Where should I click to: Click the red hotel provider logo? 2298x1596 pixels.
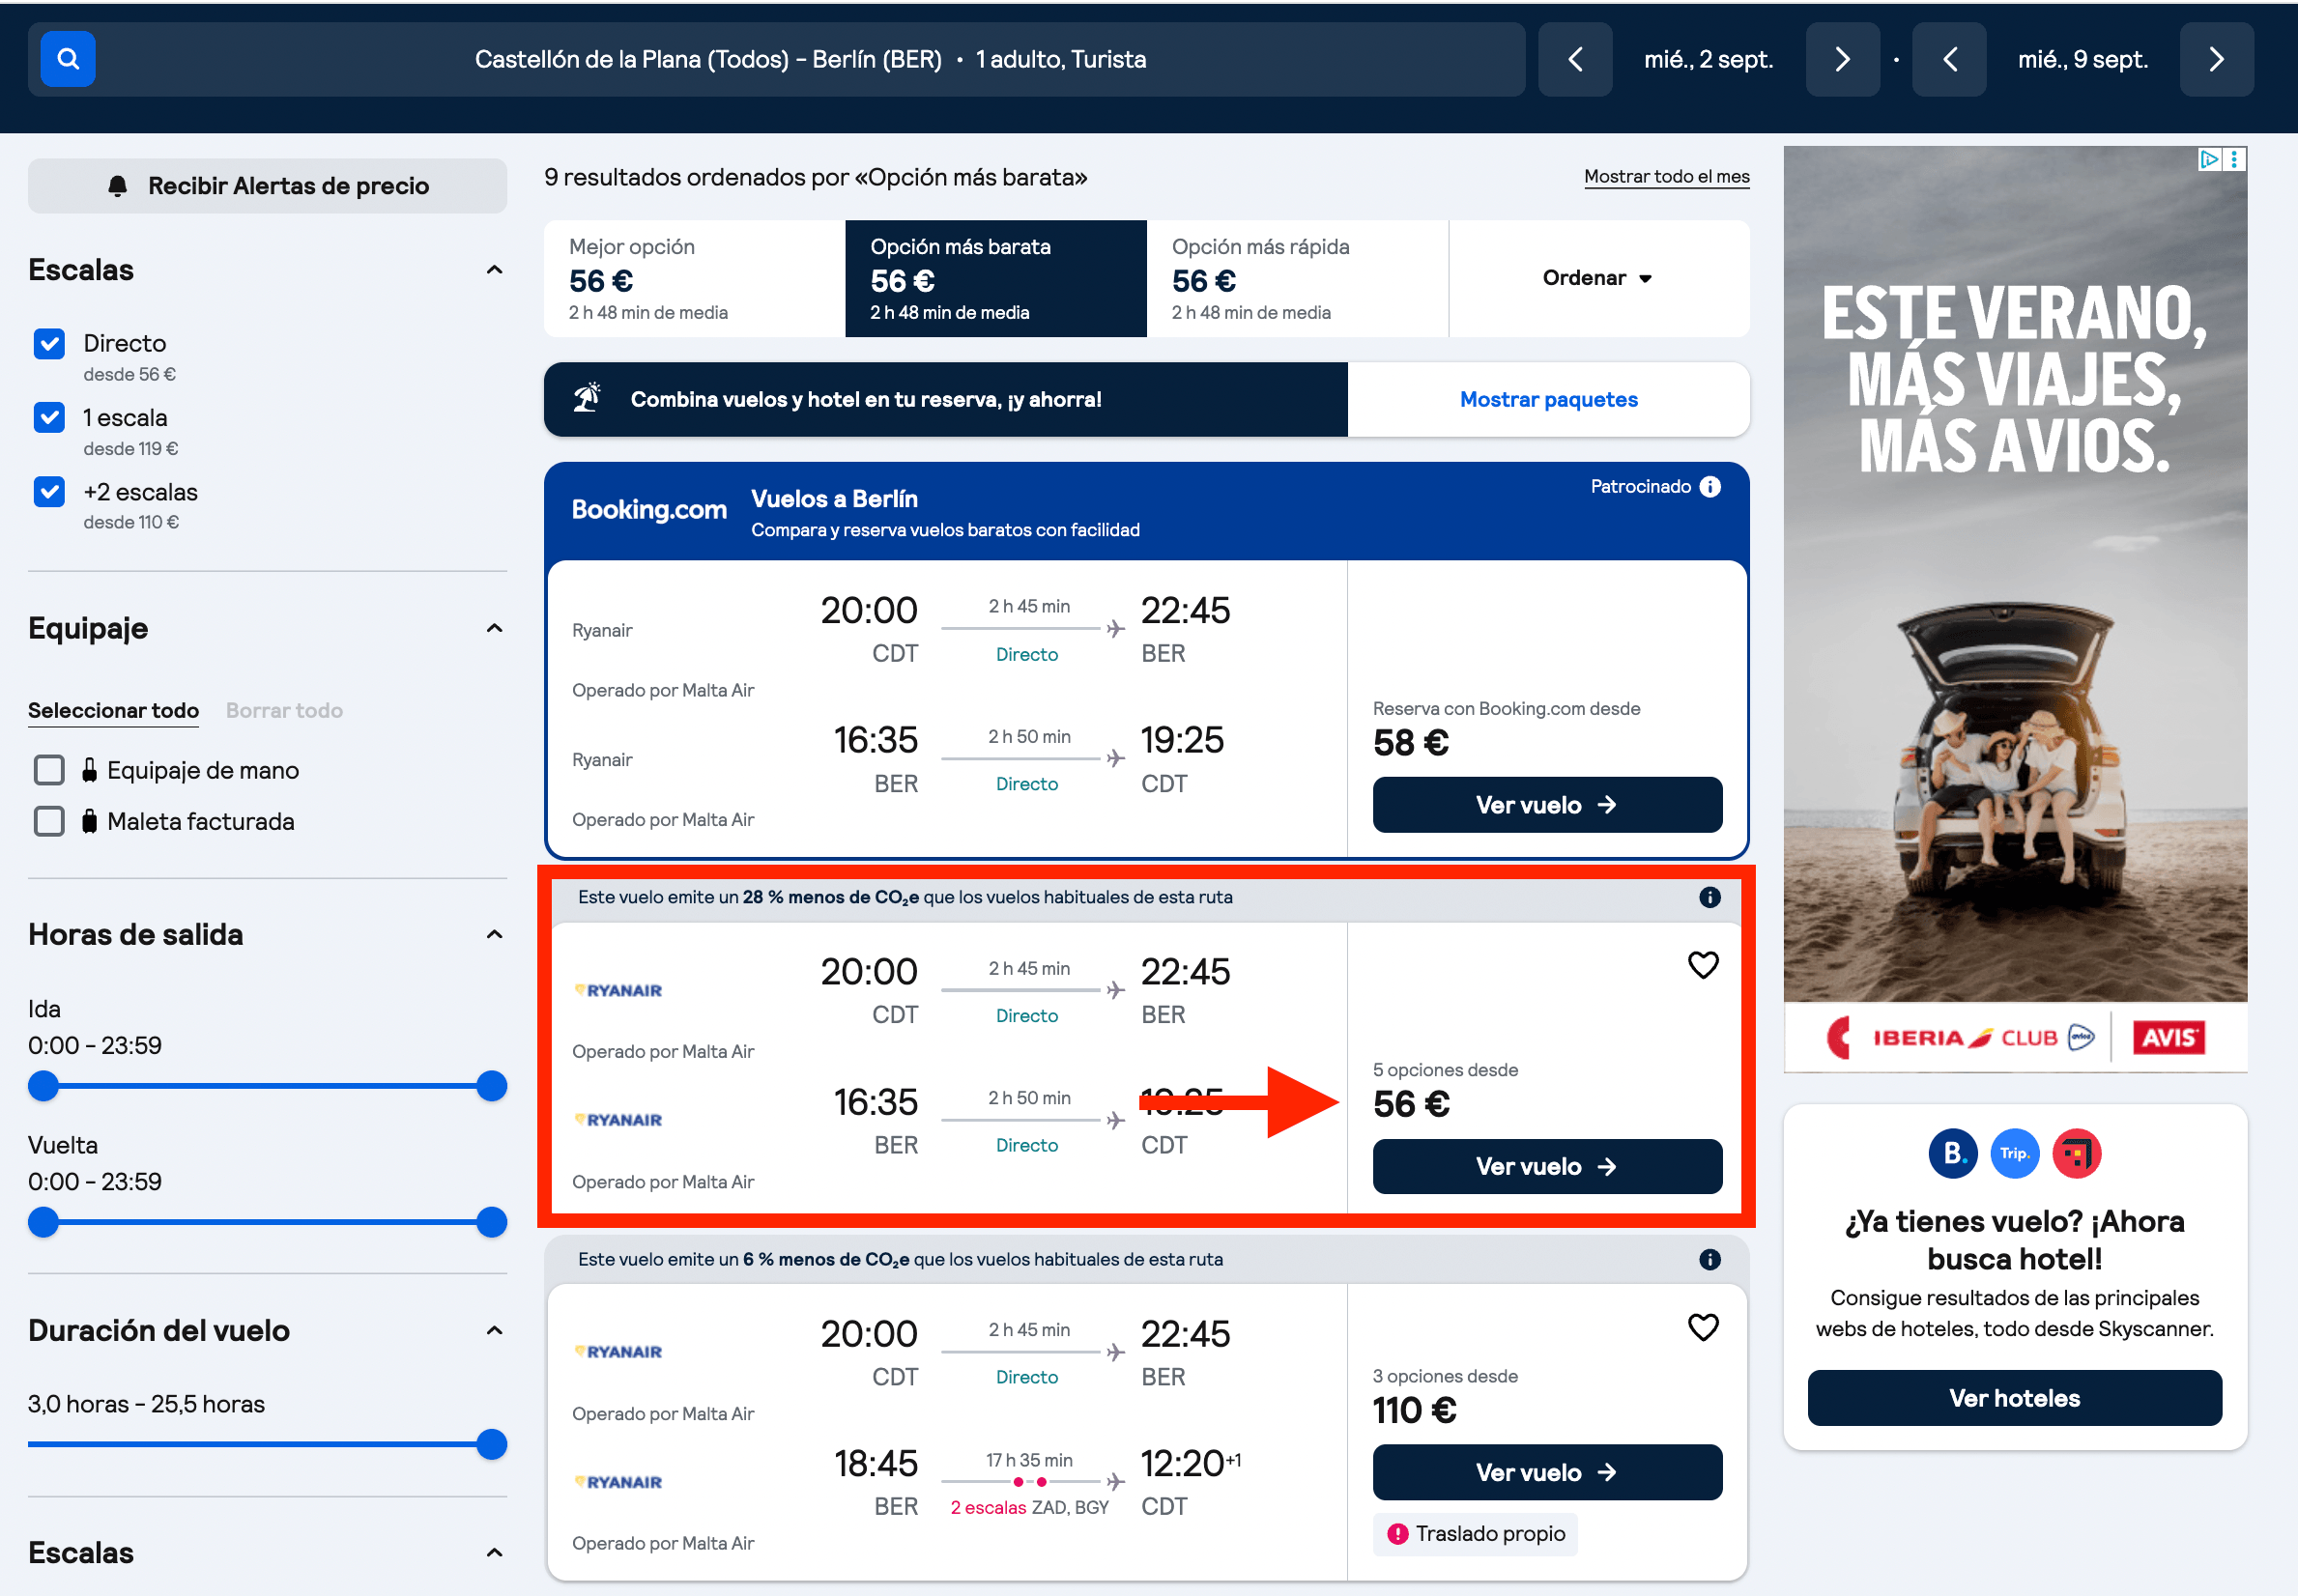point(2076,1154)
